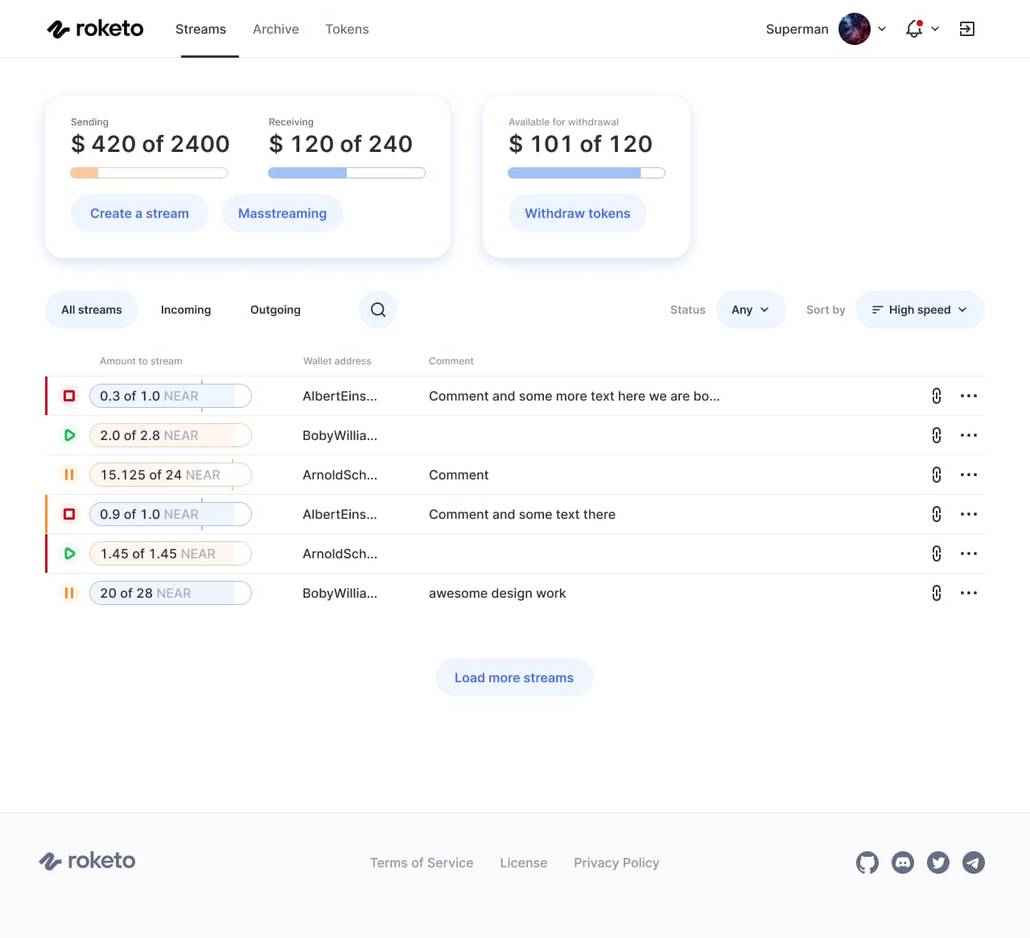This screenshot has width=1030, height=938.
Task: Select the Incoming streams filter
Action: [x=185, y=309]
